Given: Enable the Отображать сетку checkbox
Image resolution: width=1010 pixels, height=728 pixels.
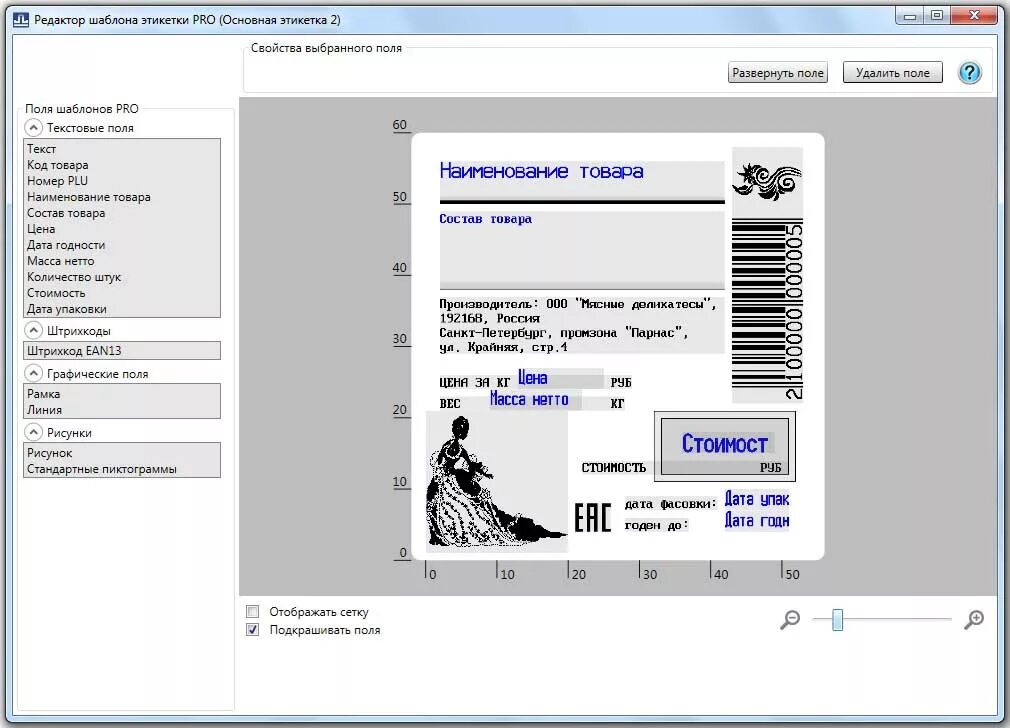Looking at the screenshot, I should [x=252, y=611].
